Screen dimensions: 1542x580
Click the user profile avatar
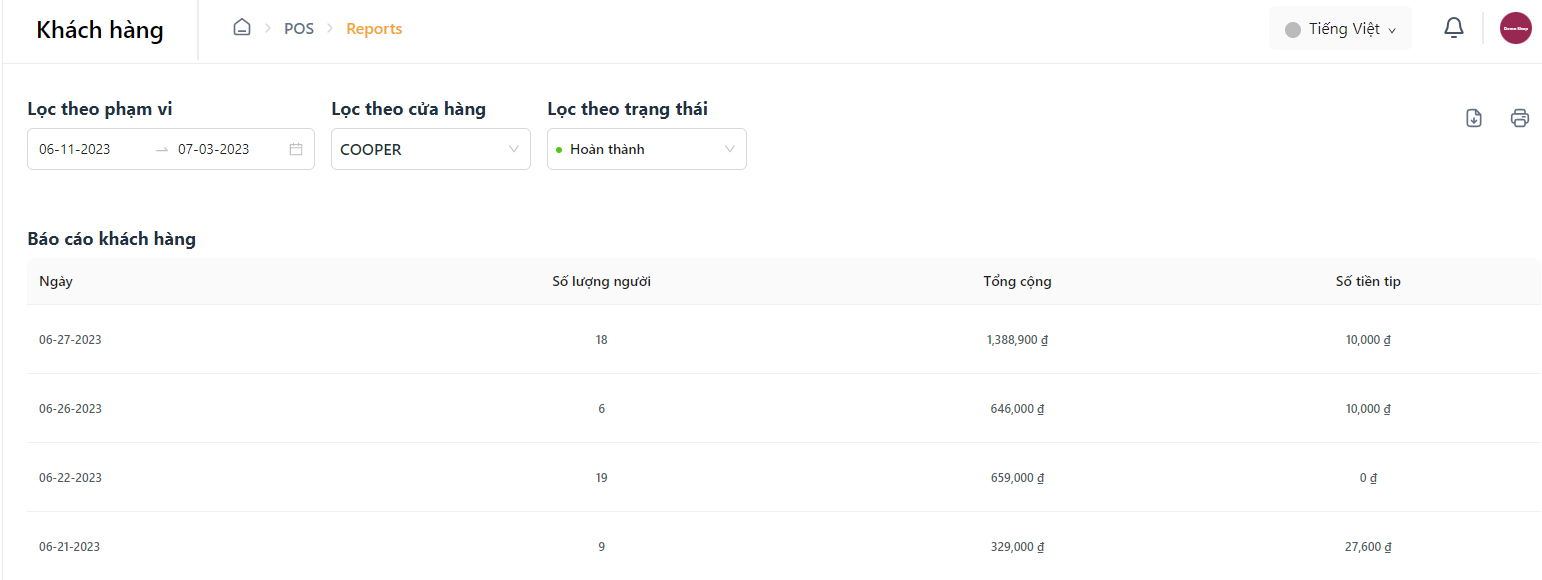(x=1516, y=28)
